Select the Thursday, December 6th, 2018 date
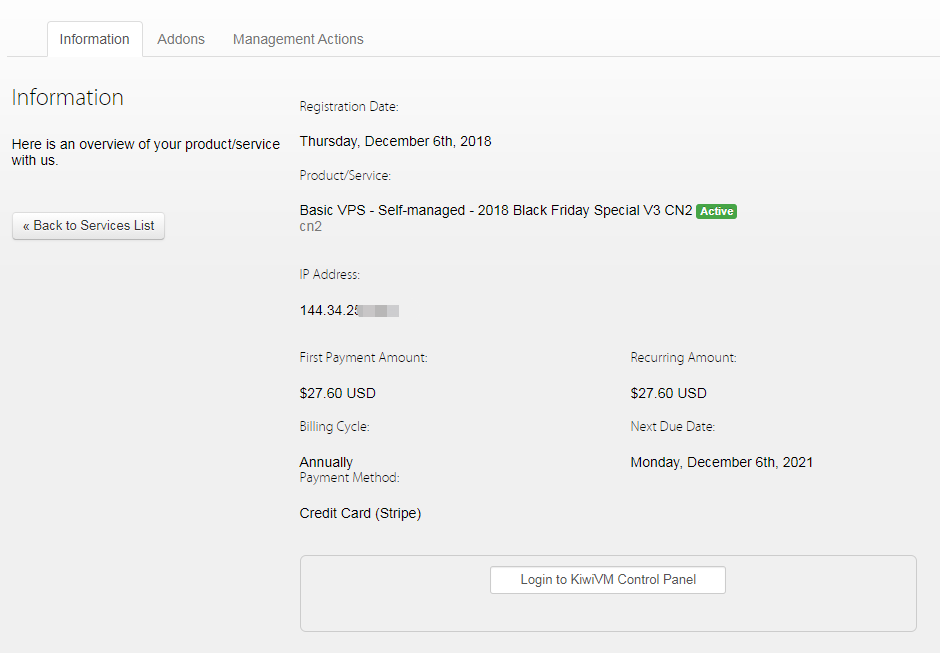The image size is (940, 653). (395, 141)
